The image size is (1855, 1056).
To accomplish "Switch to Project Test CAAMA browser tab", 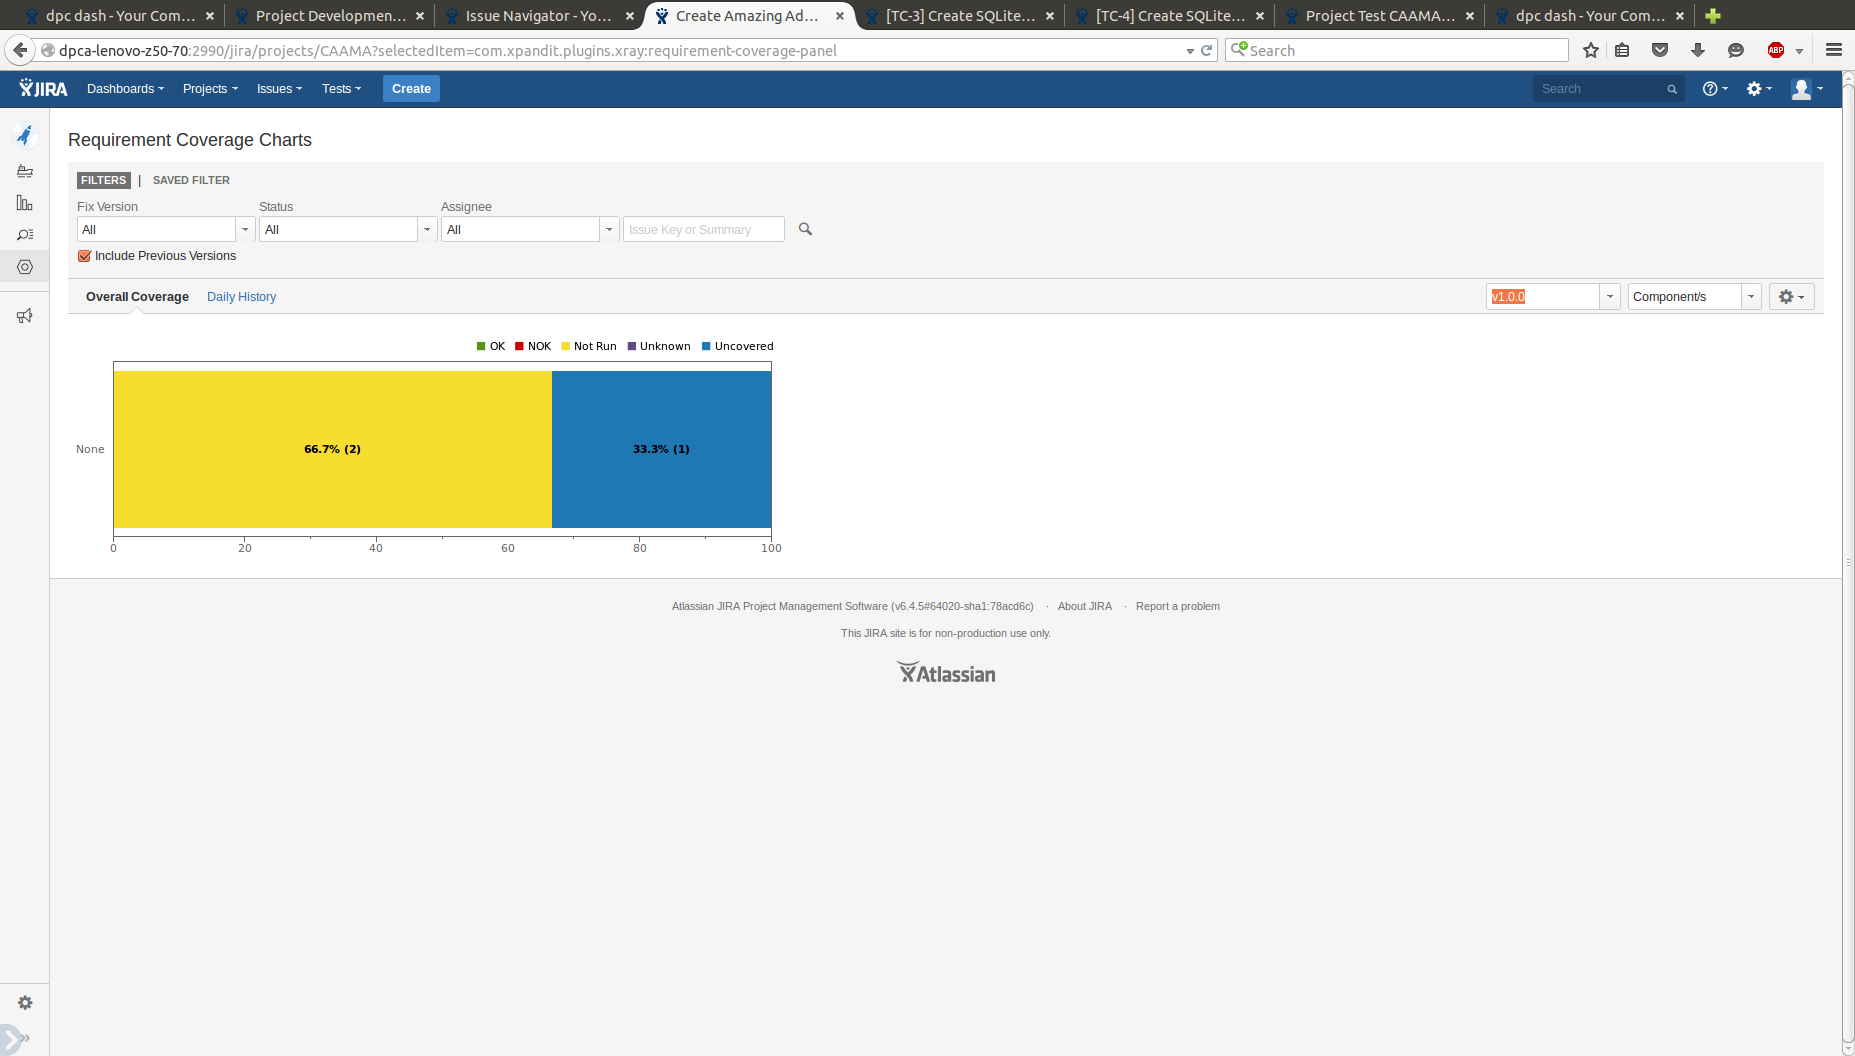I will pyautogui.click(x=1380, y=16).
